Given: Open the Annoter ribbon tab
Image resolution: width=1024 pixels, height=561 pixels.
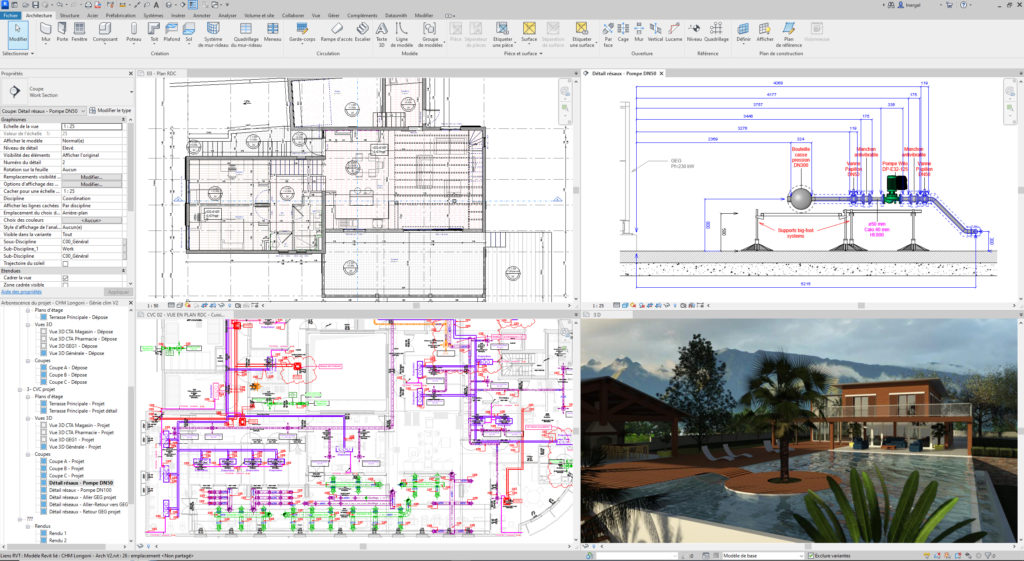Looking at the screenshot, I should pyautogui.click(x=202, y=15).
